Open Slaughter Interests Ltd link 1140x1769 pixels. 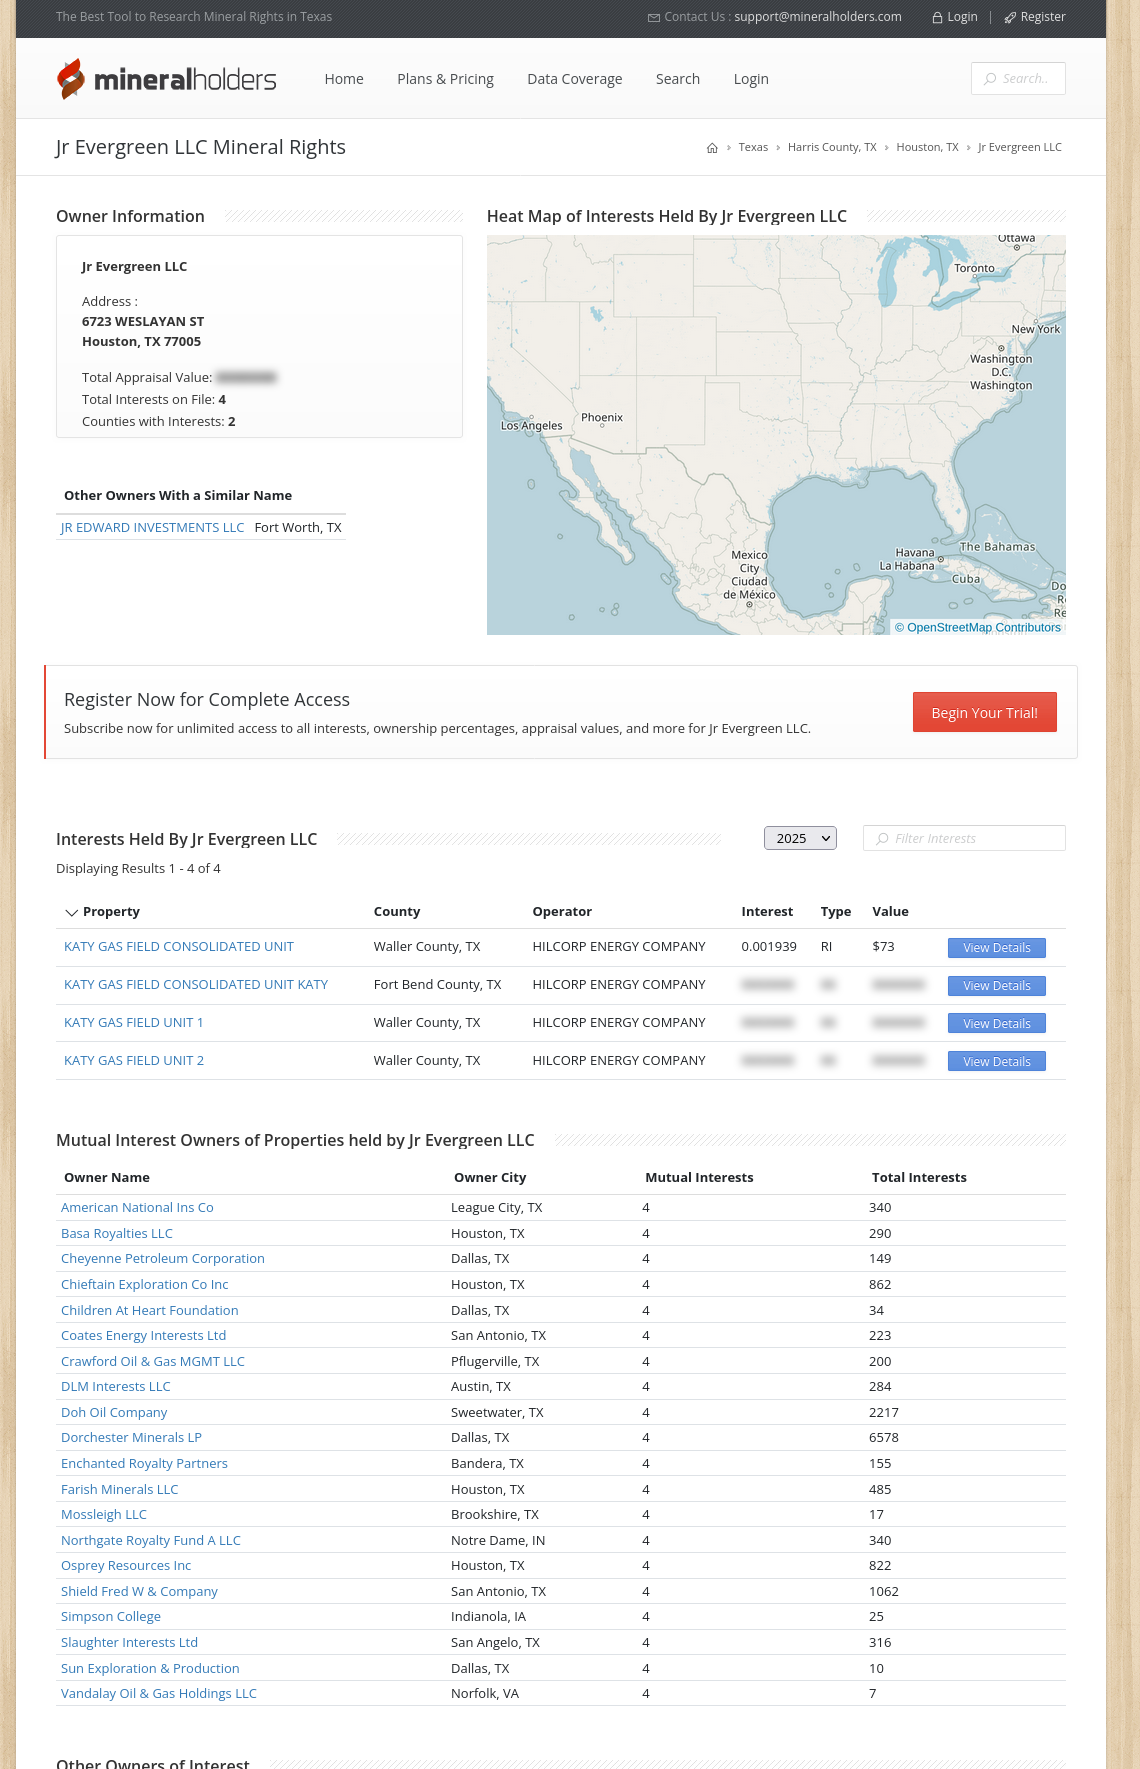(129, 1643)
